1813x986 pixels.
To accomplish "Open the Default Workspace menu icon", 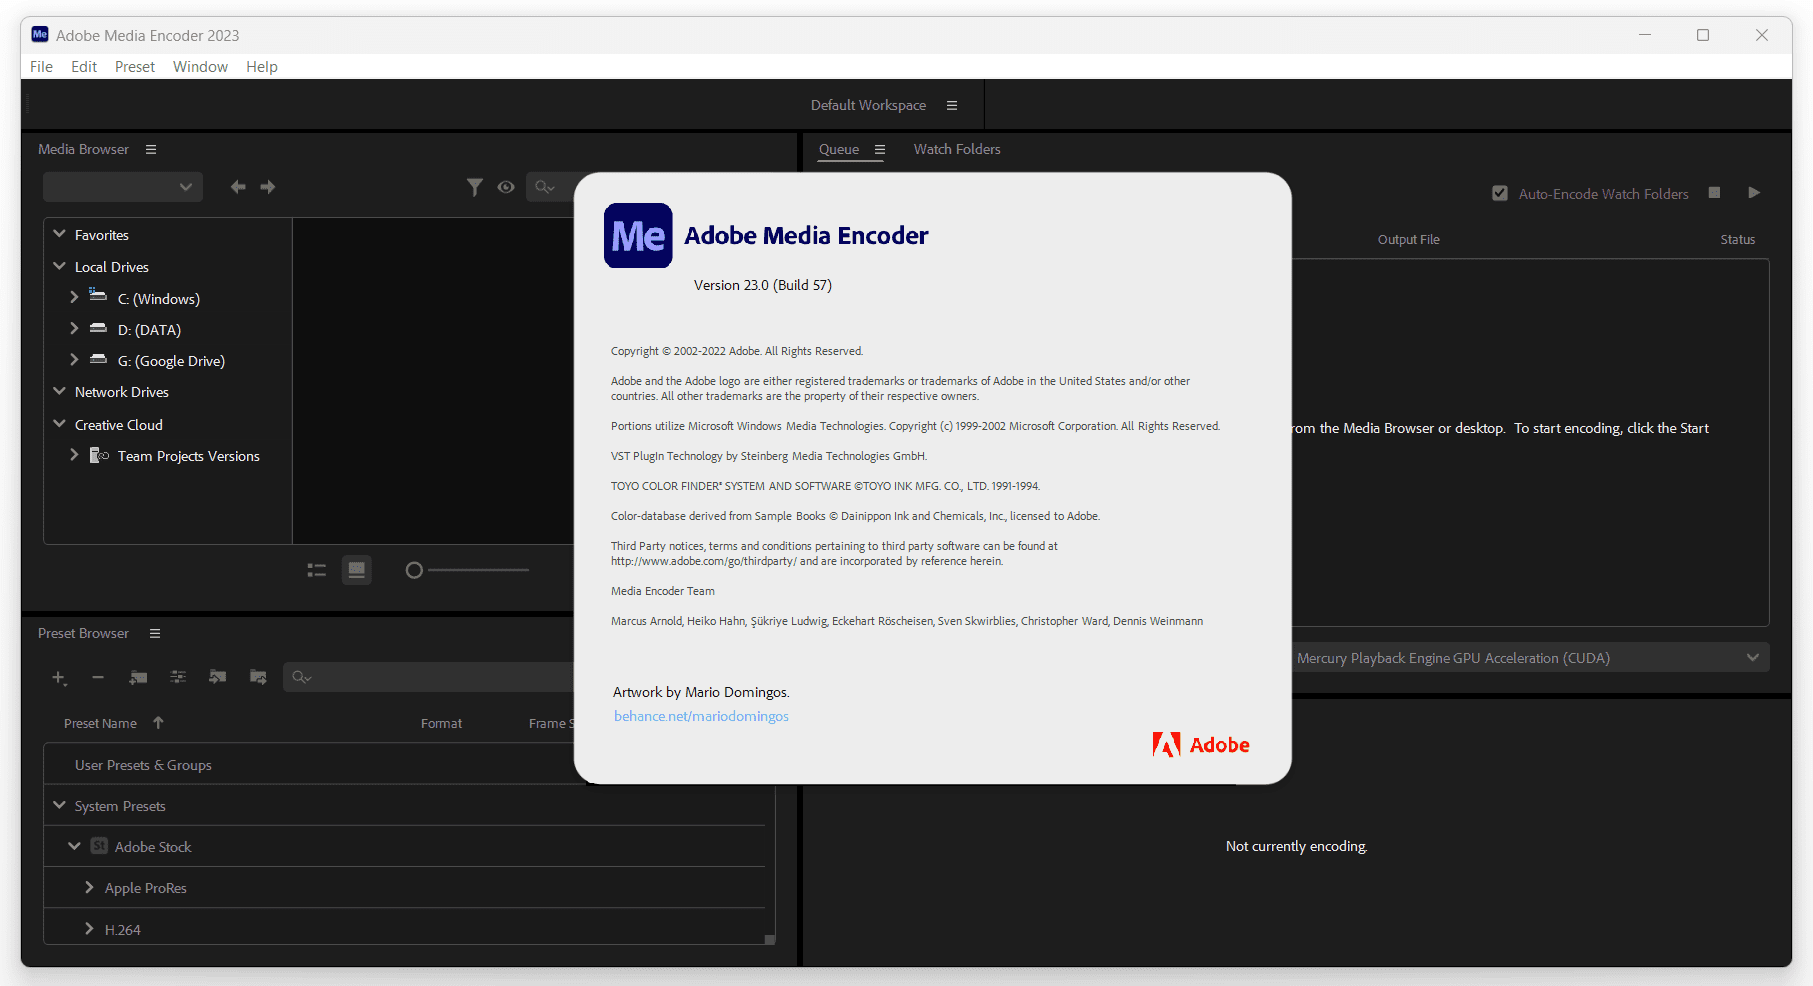I will pos(952,105).
